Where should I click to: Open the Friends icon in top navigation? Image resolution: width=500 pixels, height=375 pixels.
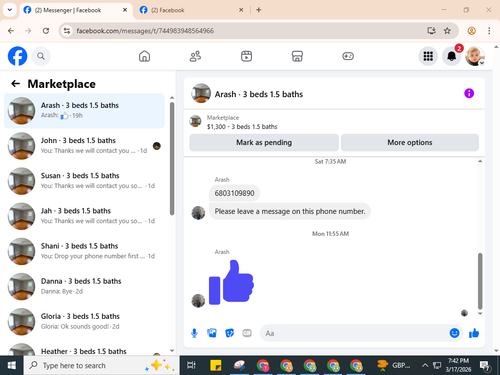point(195,56)
